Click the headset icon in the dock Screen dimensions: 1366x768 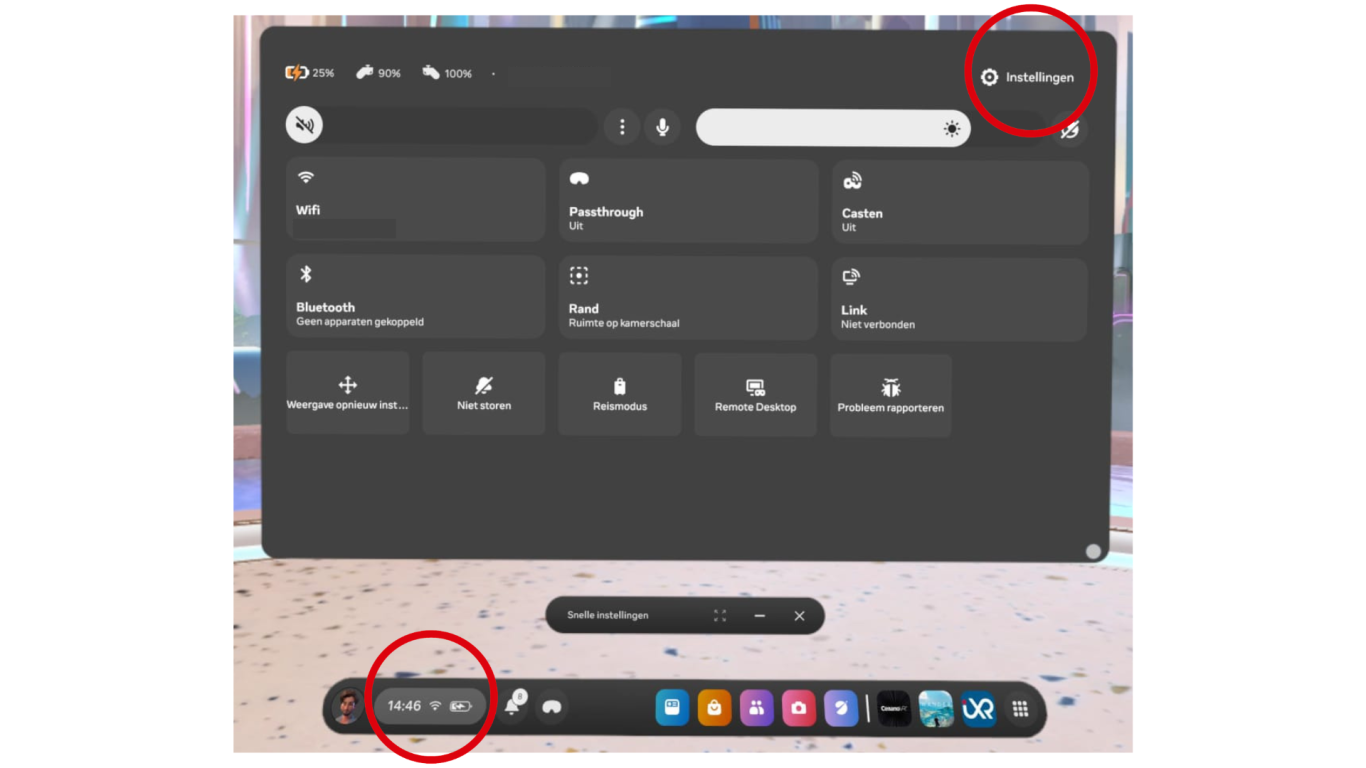point(551,707)
